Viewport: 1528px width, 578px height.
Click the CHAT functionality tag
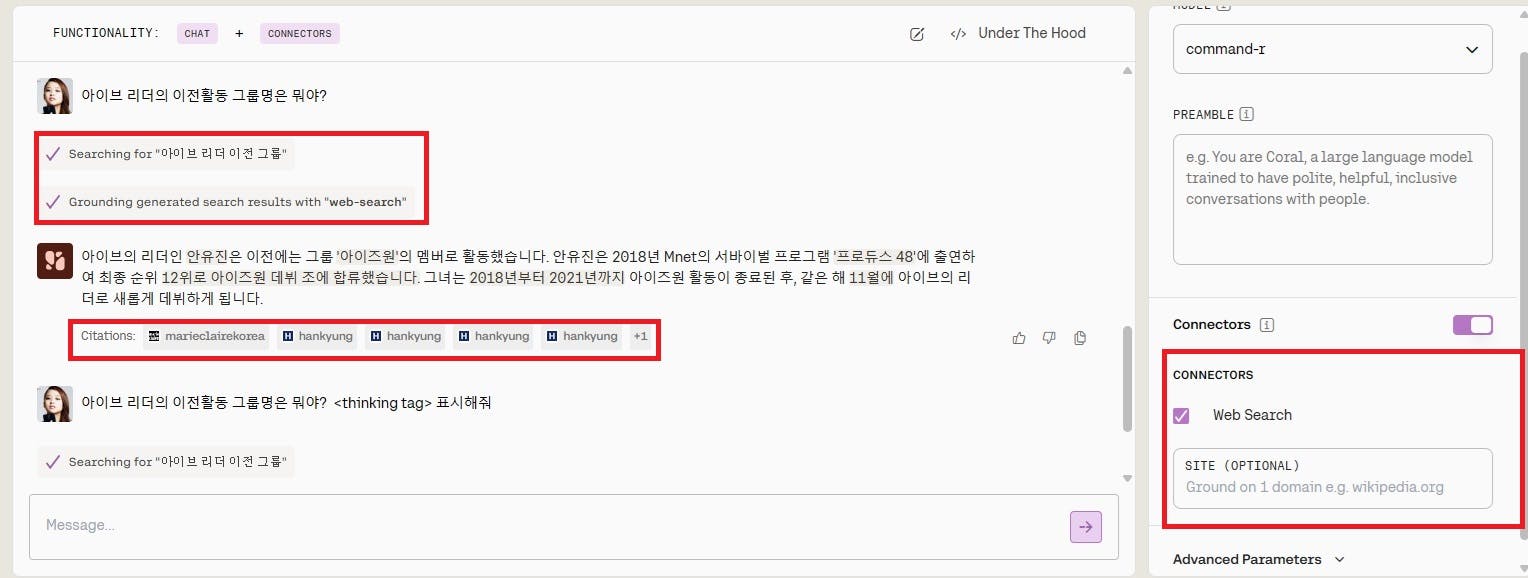point(197,33)
